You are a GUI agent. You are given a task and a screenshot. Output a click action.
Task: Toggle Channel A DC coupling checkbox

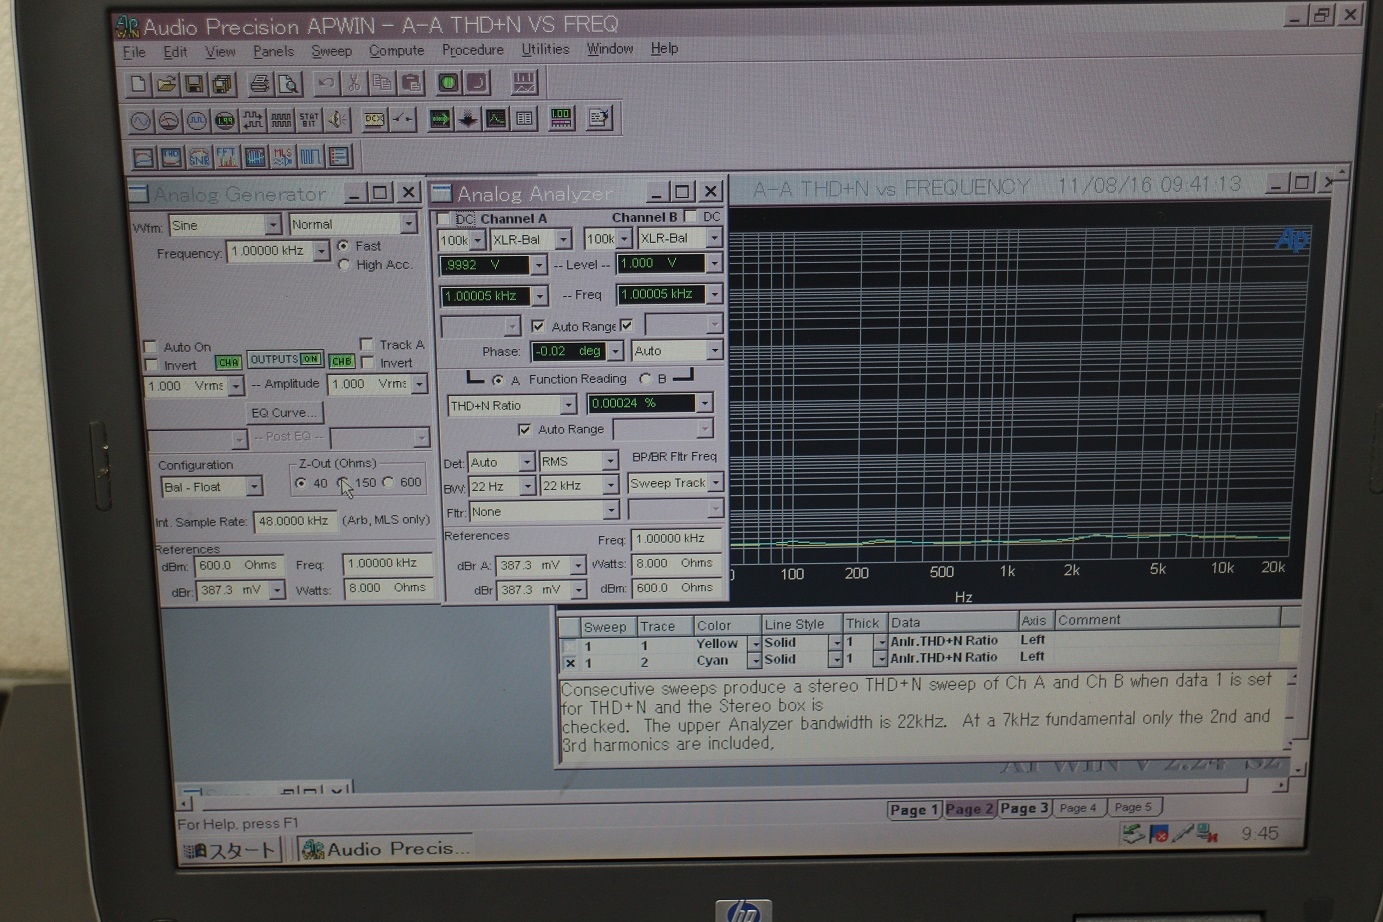444,219
